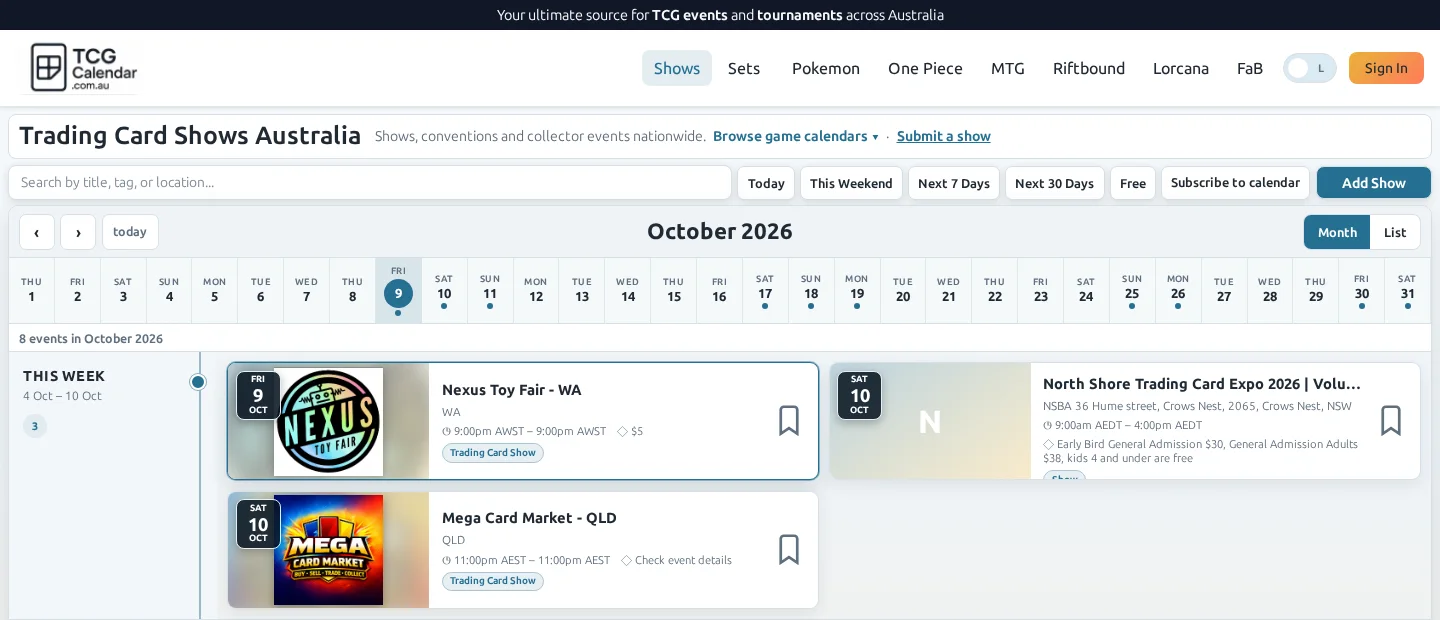Click '9:00am AEDT – 4:00pm AEDT' time

pos(1128,425)
